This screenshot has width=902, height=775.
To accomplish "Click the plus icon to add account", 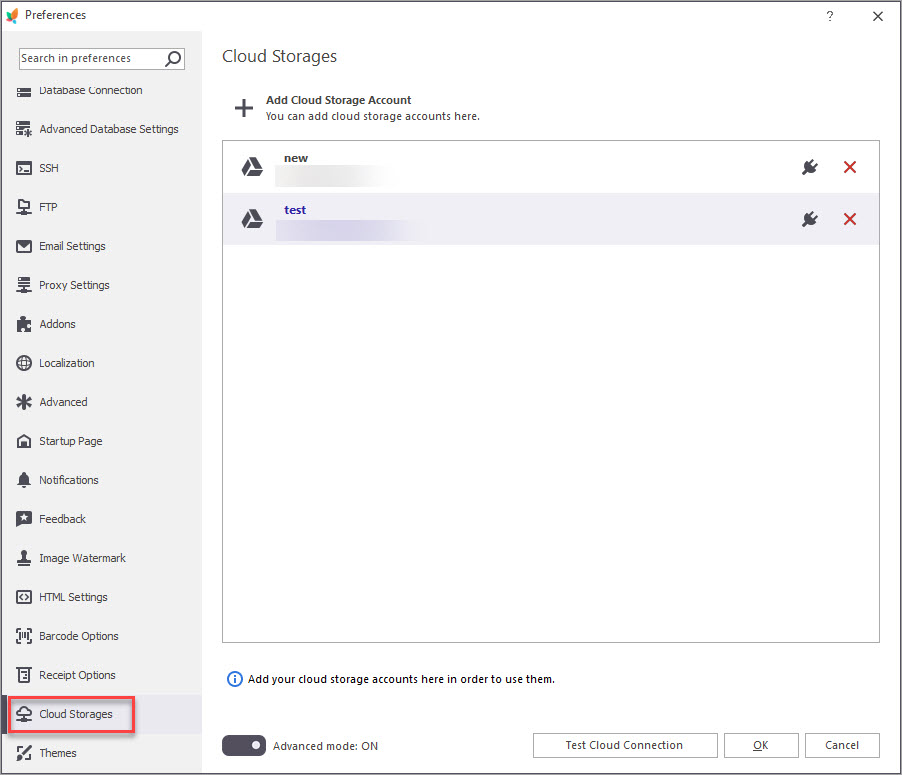I will (244, 108).
